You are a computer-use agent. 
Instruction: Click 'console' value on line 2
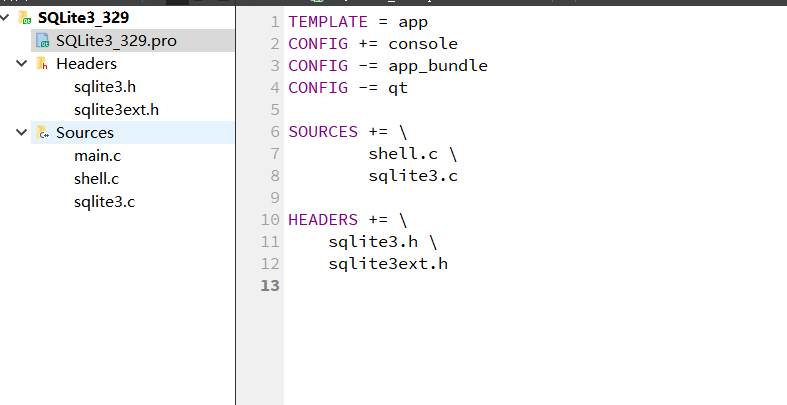[x=423, y=44]
